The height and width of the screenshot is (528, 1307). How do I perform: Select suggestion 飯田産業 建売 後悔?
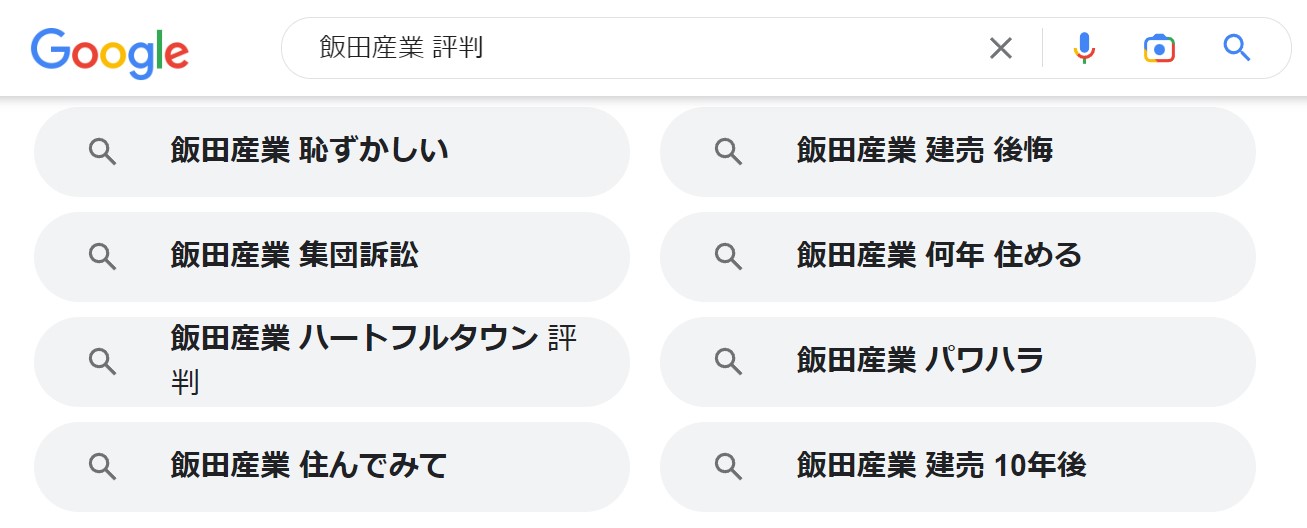958,152
